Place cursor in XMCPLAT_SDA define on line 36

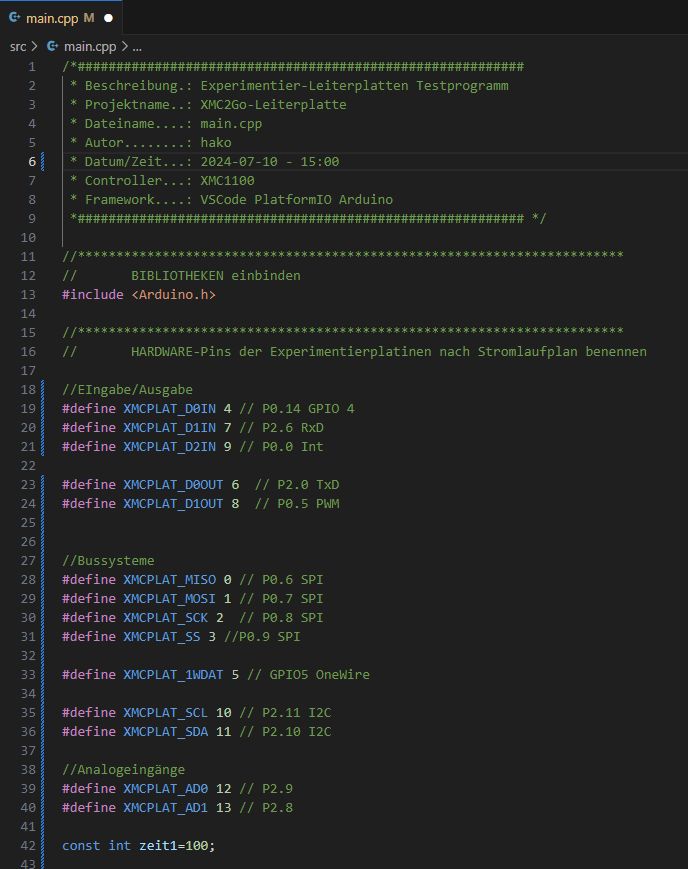165,732
